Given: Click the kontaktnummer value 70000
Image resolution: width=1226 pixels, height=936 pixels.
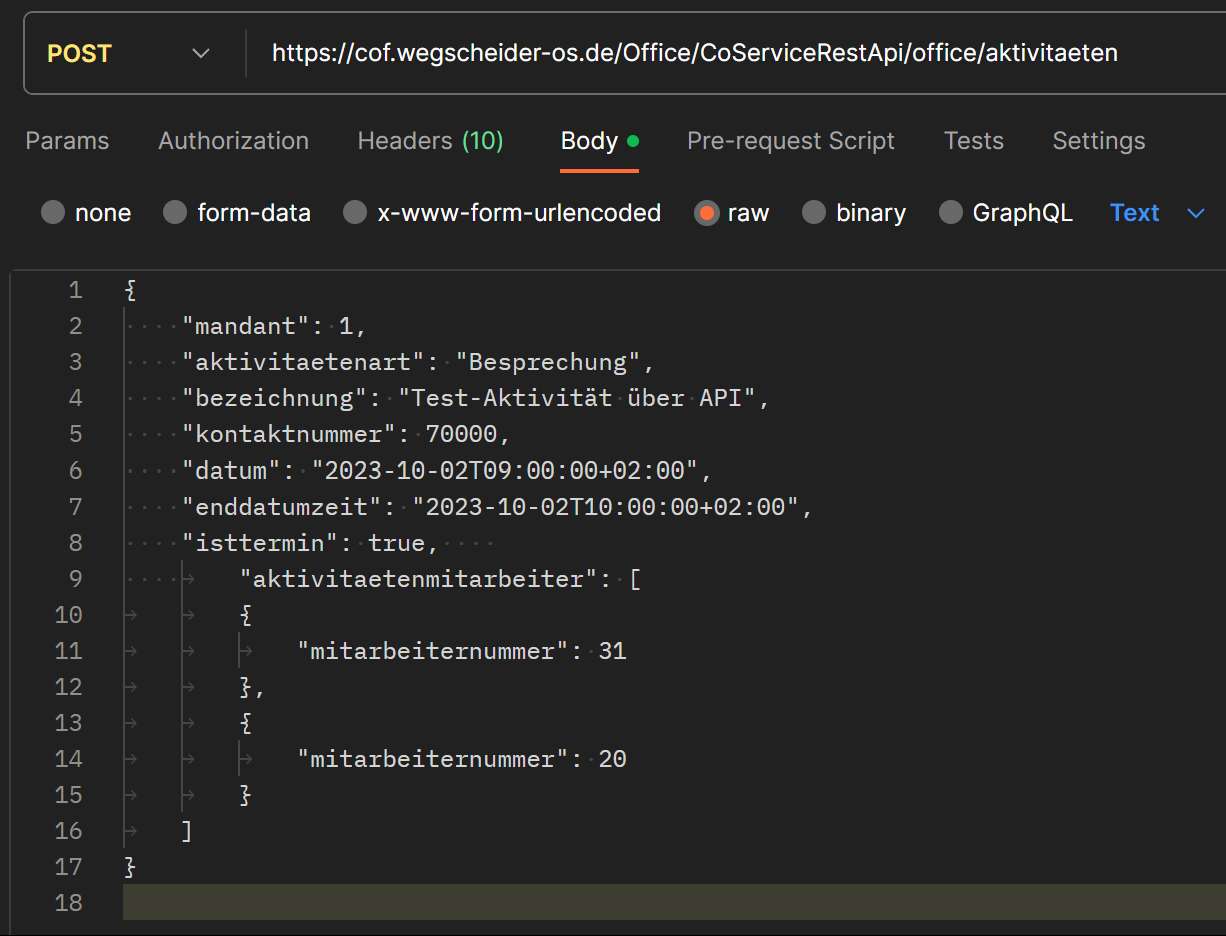Looking at the screenshot, I should [462, 434].
